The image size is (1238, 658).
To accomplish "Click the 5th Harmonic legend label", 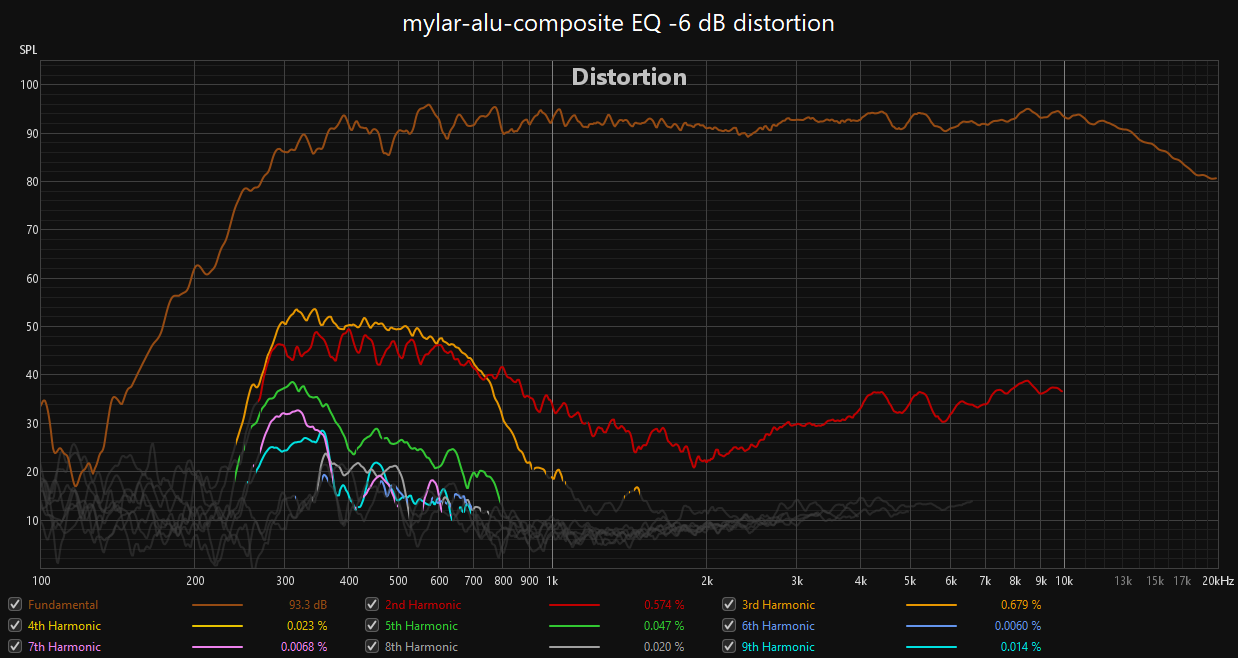I will pos(421,626).
